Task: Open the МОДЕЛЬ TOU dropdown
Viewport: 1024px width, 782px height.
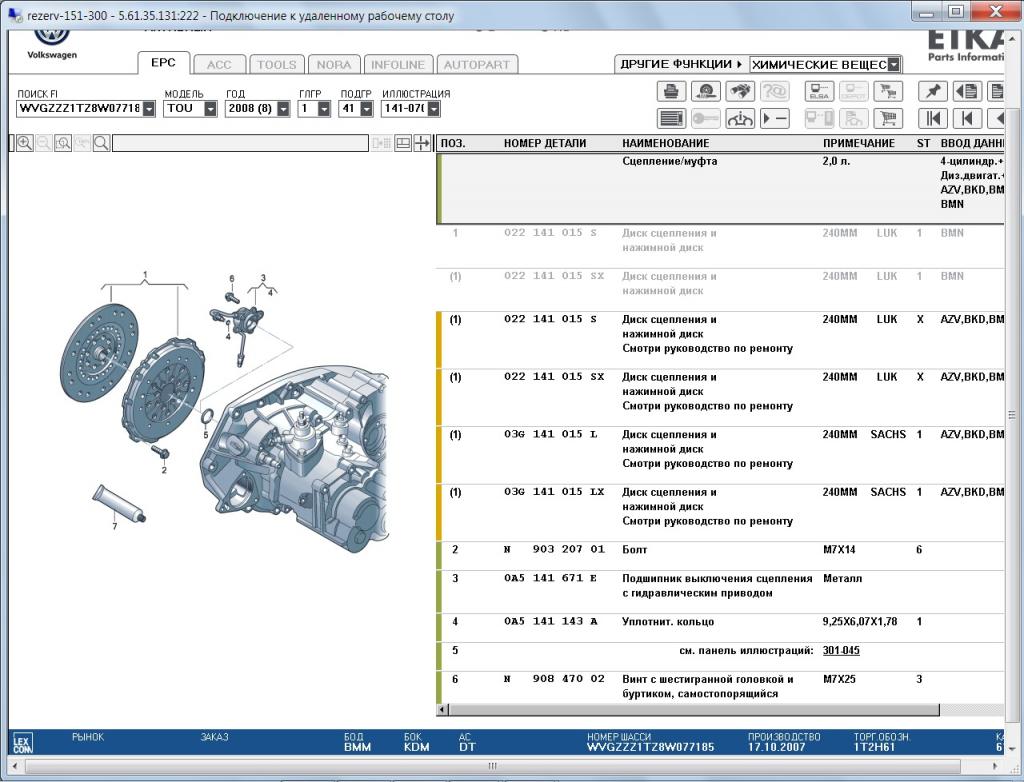Action: (210, 108)
